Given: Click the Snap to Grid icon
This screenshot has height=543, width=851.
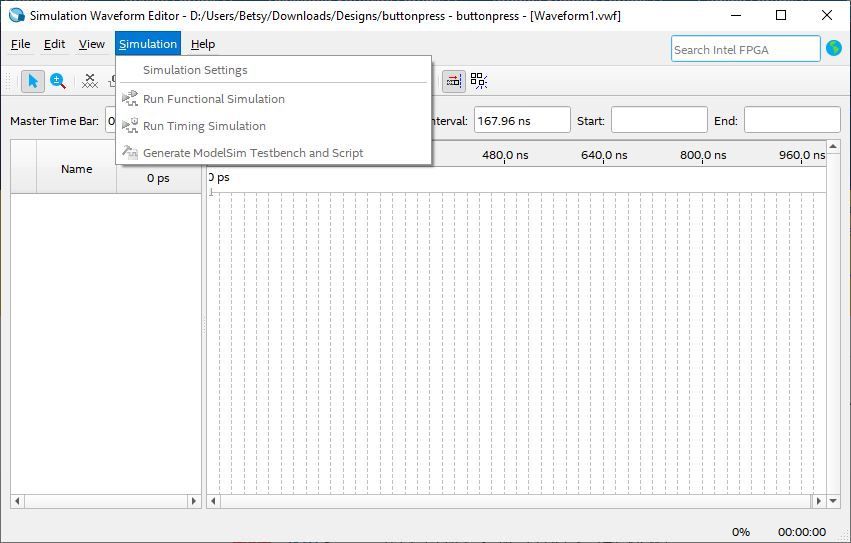Looking at the screenshot, I should [478, 81].
